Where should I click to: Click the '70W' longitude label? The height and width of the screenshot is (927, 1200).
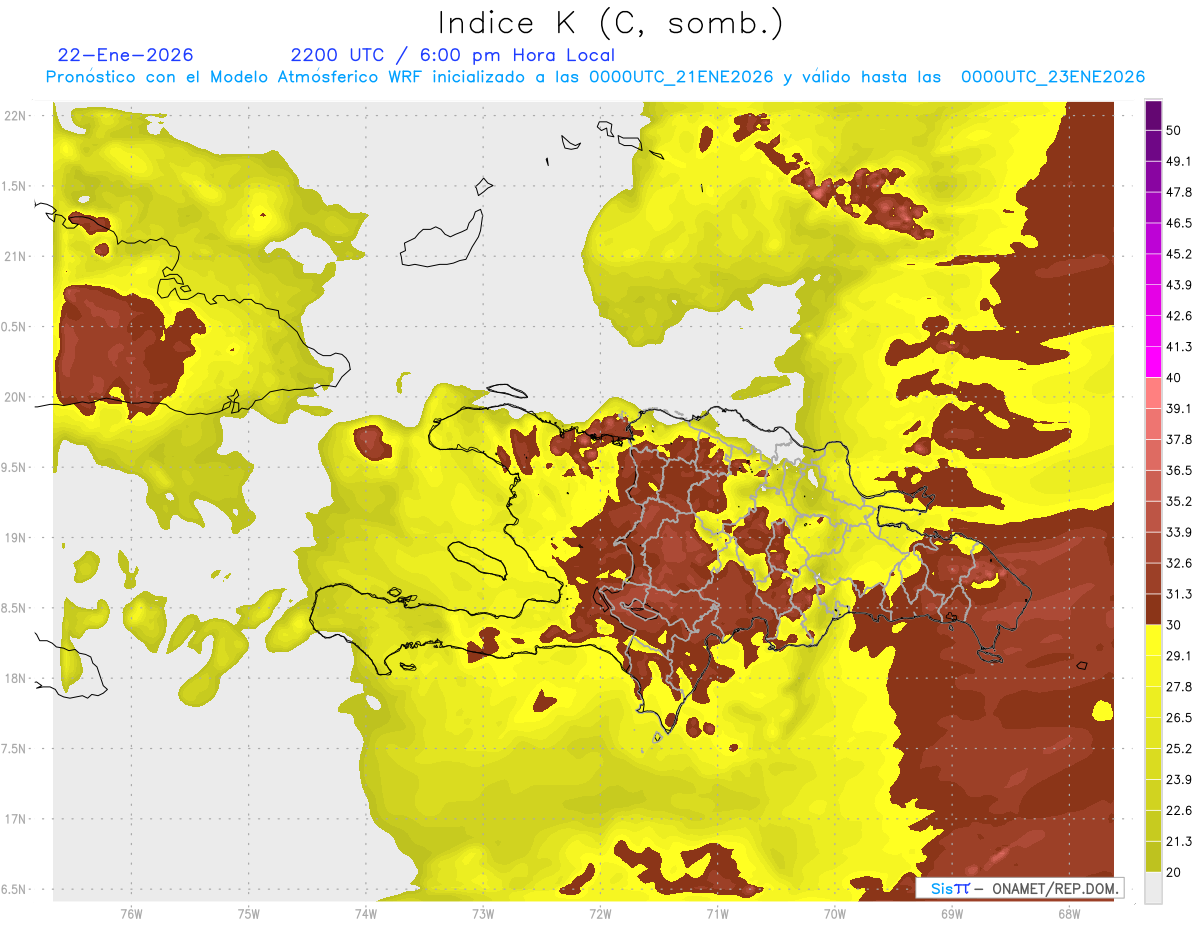tap(835, 913)
